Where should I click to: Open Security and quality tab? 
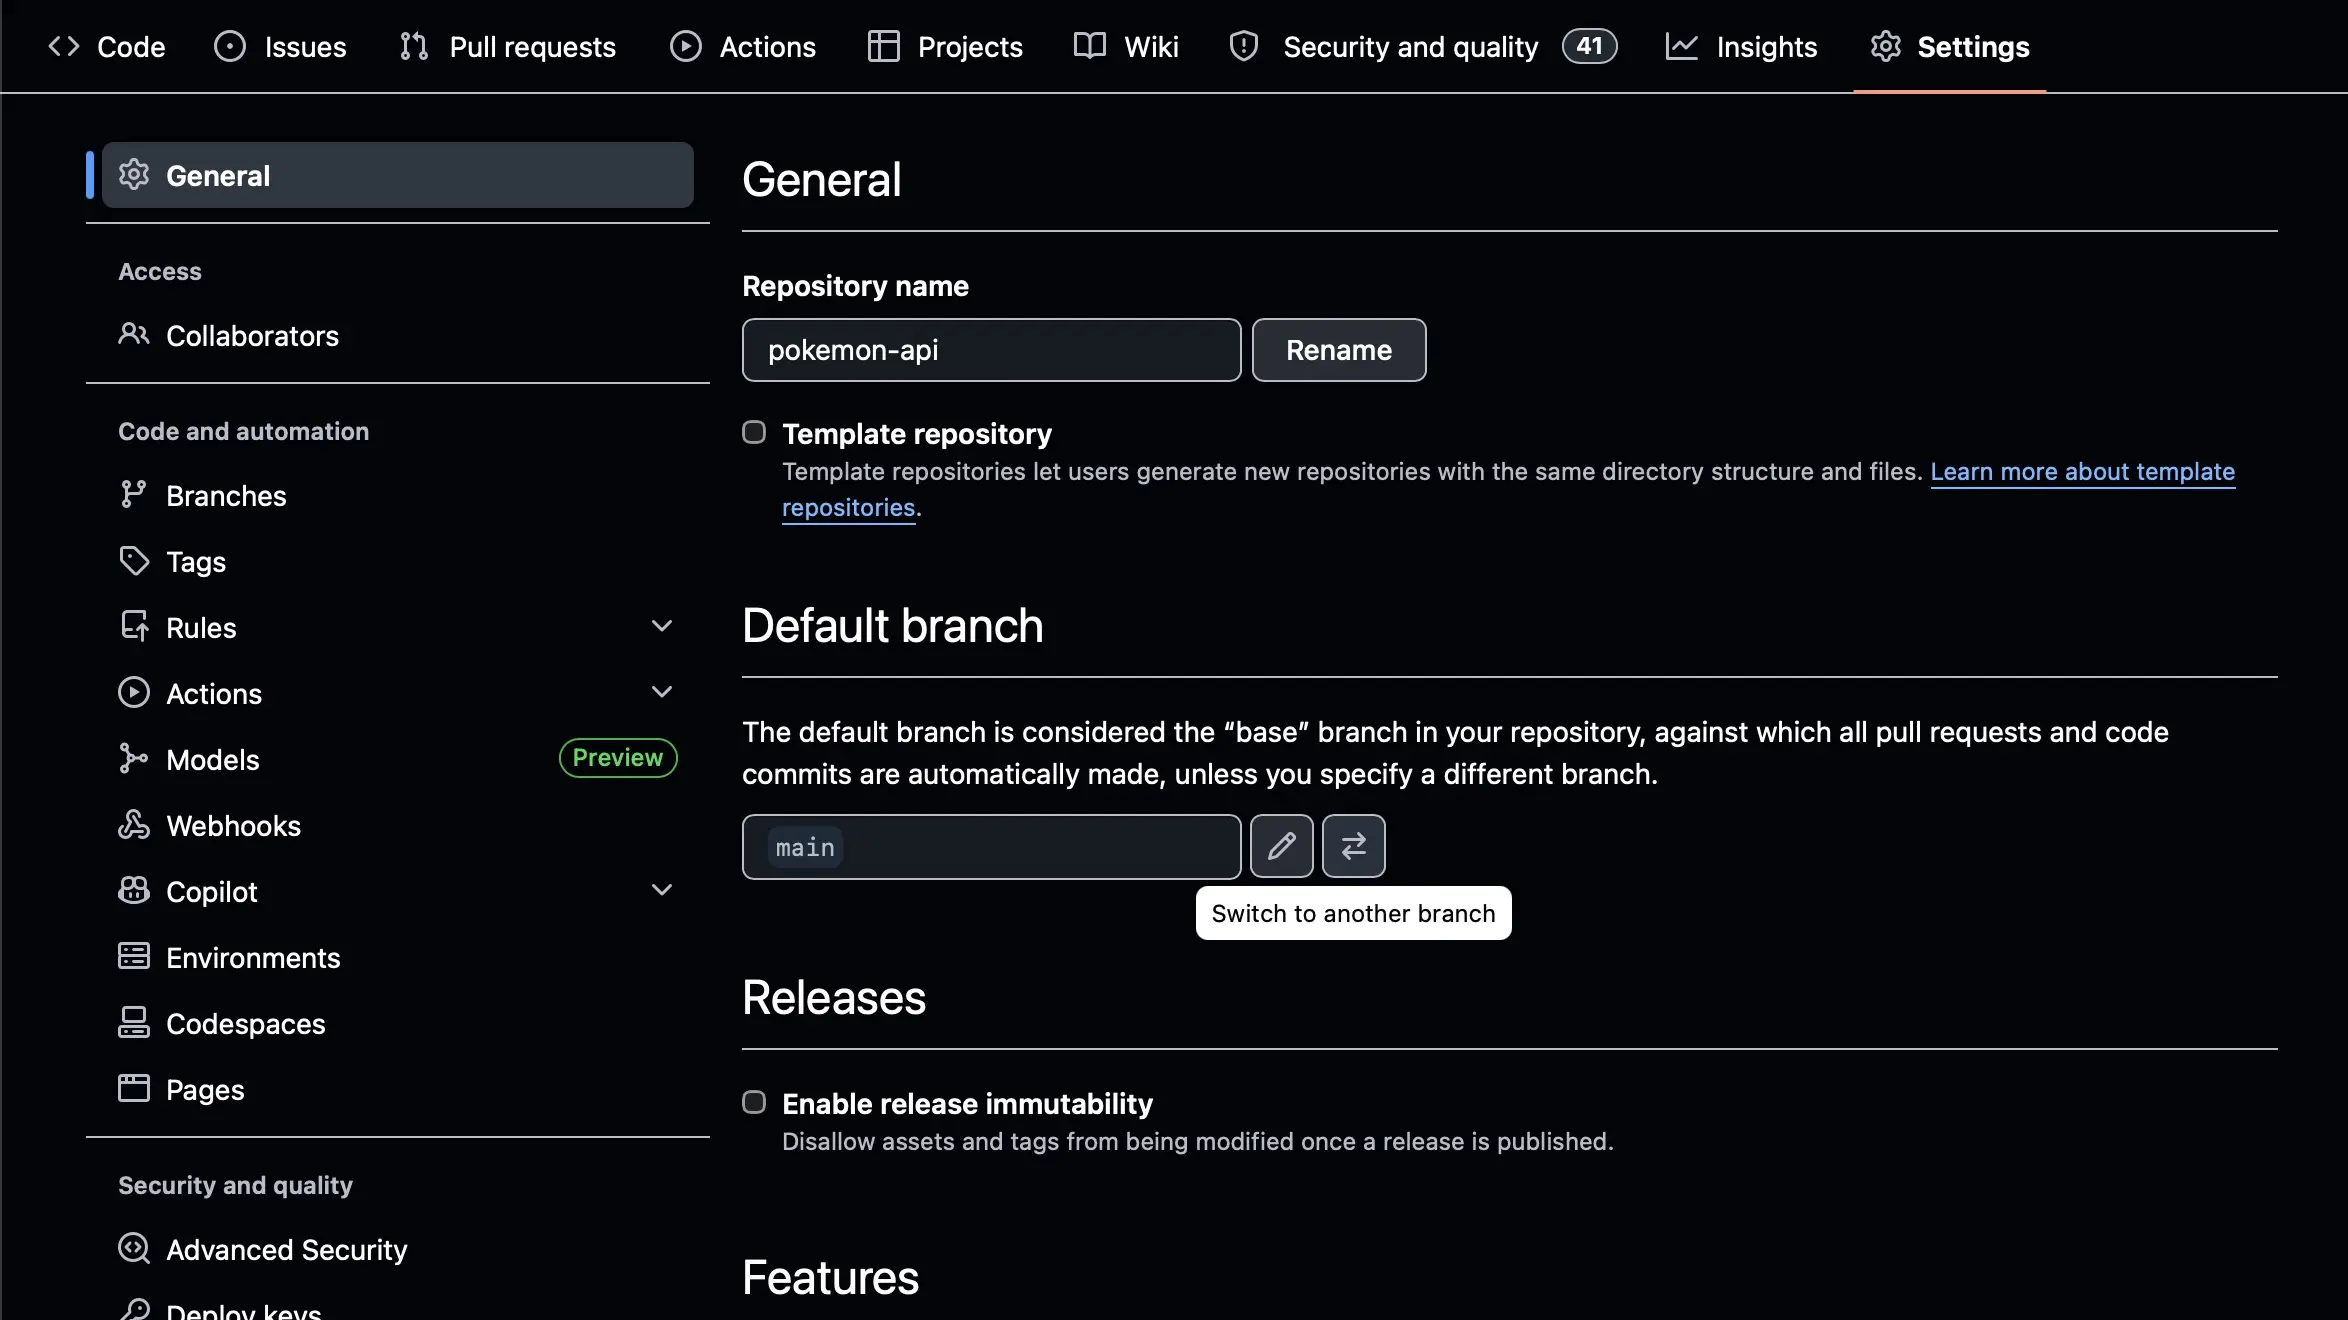click(1422, 46)
